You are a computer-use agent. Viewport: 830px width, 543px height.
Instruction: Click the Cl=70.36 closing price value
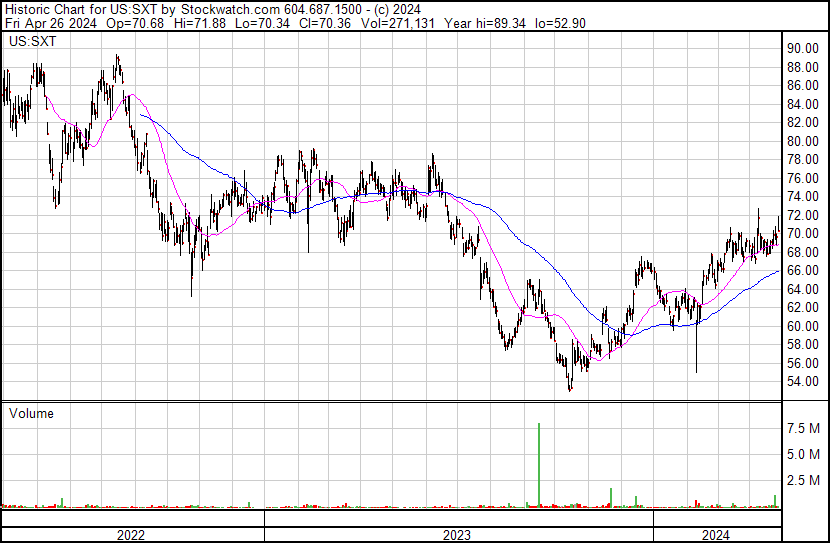pos(325,23)
